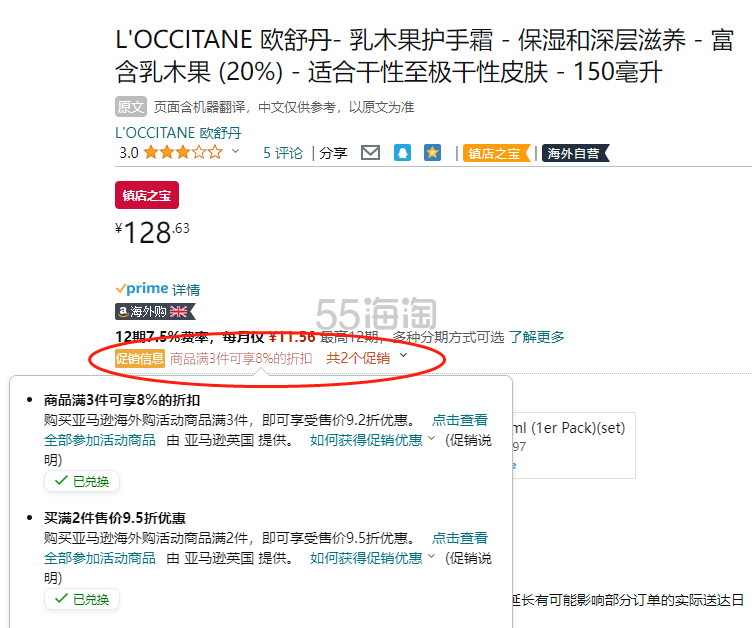
Task: Click the 商品满3件可享8%的折扣 heading in the popover
Action: click(122, 400)
